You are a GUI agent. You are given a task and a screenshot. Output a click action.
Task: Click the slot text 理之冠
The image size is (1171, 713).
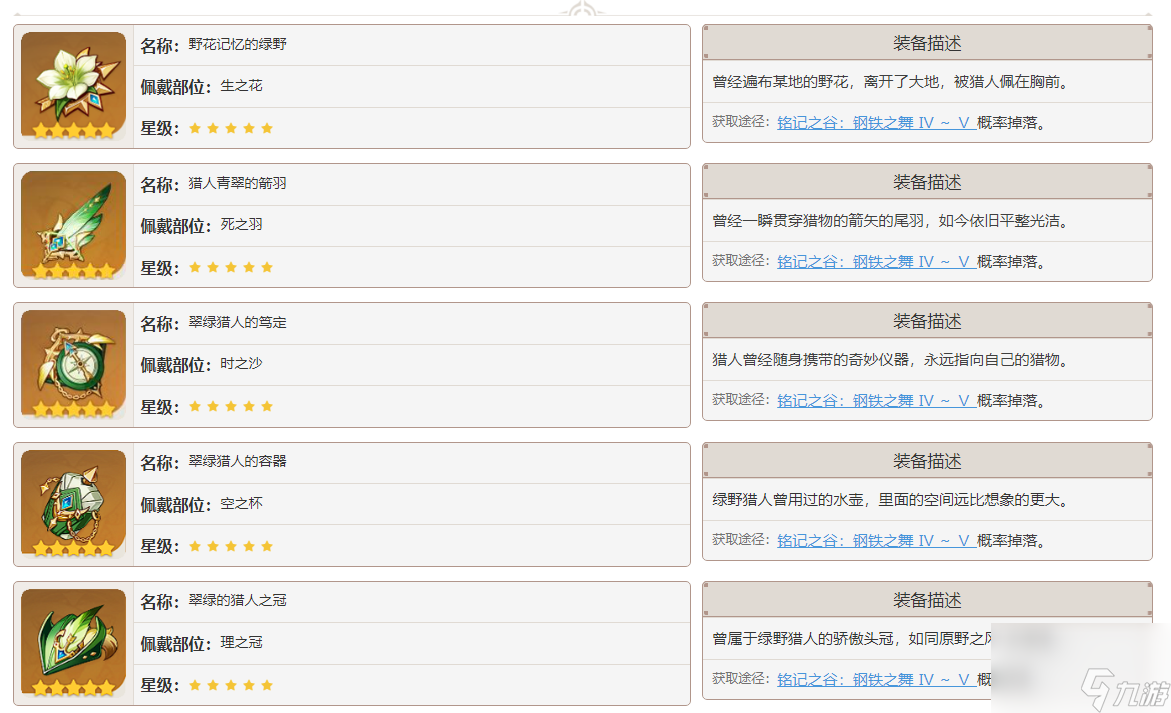coord(241,642)
